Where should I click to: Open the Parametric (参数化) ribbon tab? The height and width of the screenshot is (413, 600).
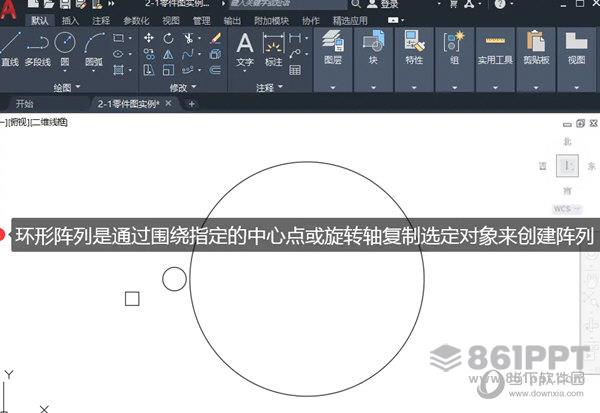tap(136, 20)
